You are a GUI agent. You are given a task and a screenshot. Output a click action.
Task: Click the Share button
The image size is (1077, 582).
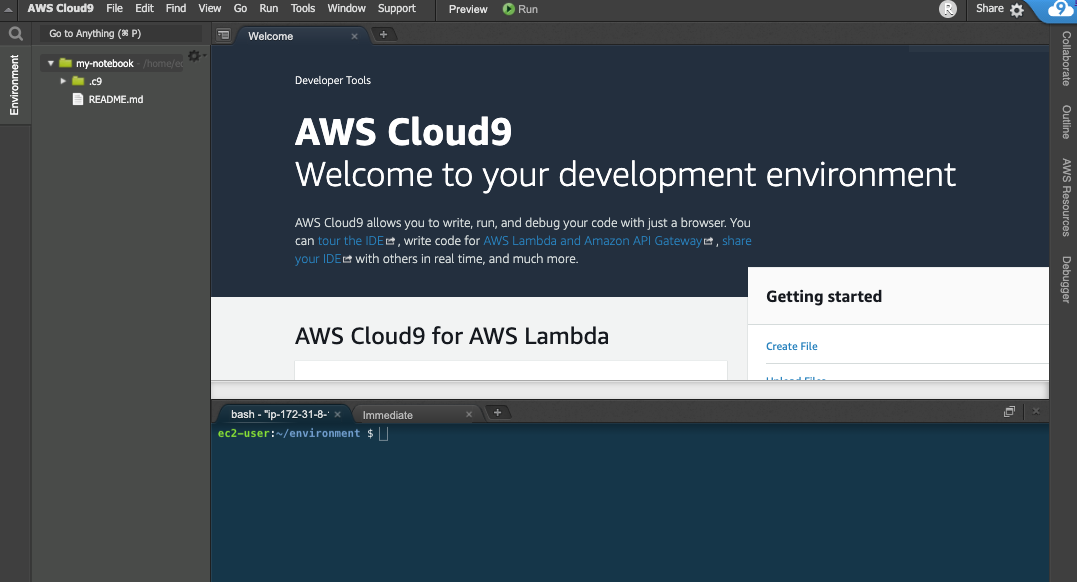coord(990,8)
